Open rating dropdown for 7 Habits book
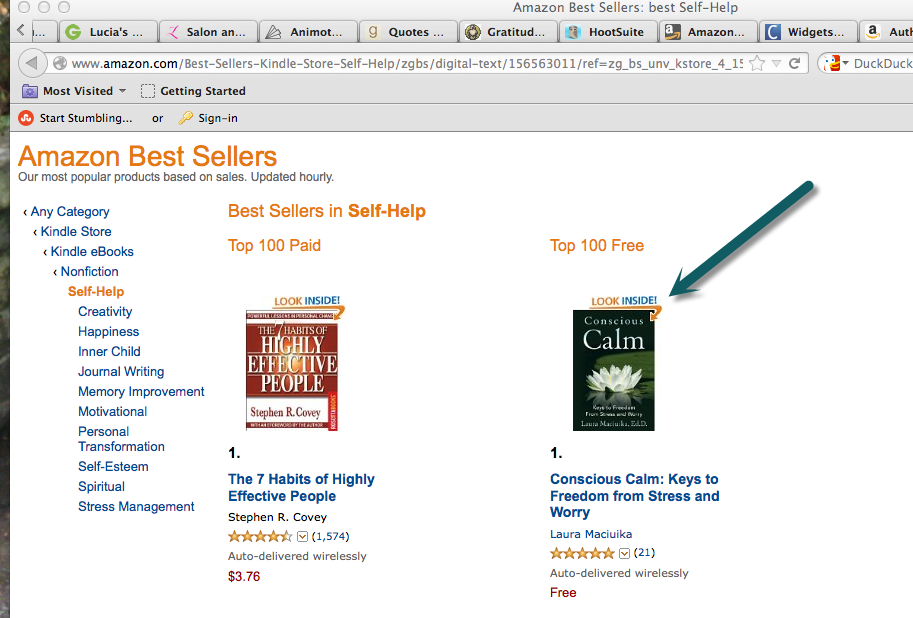 click(302, 536)
